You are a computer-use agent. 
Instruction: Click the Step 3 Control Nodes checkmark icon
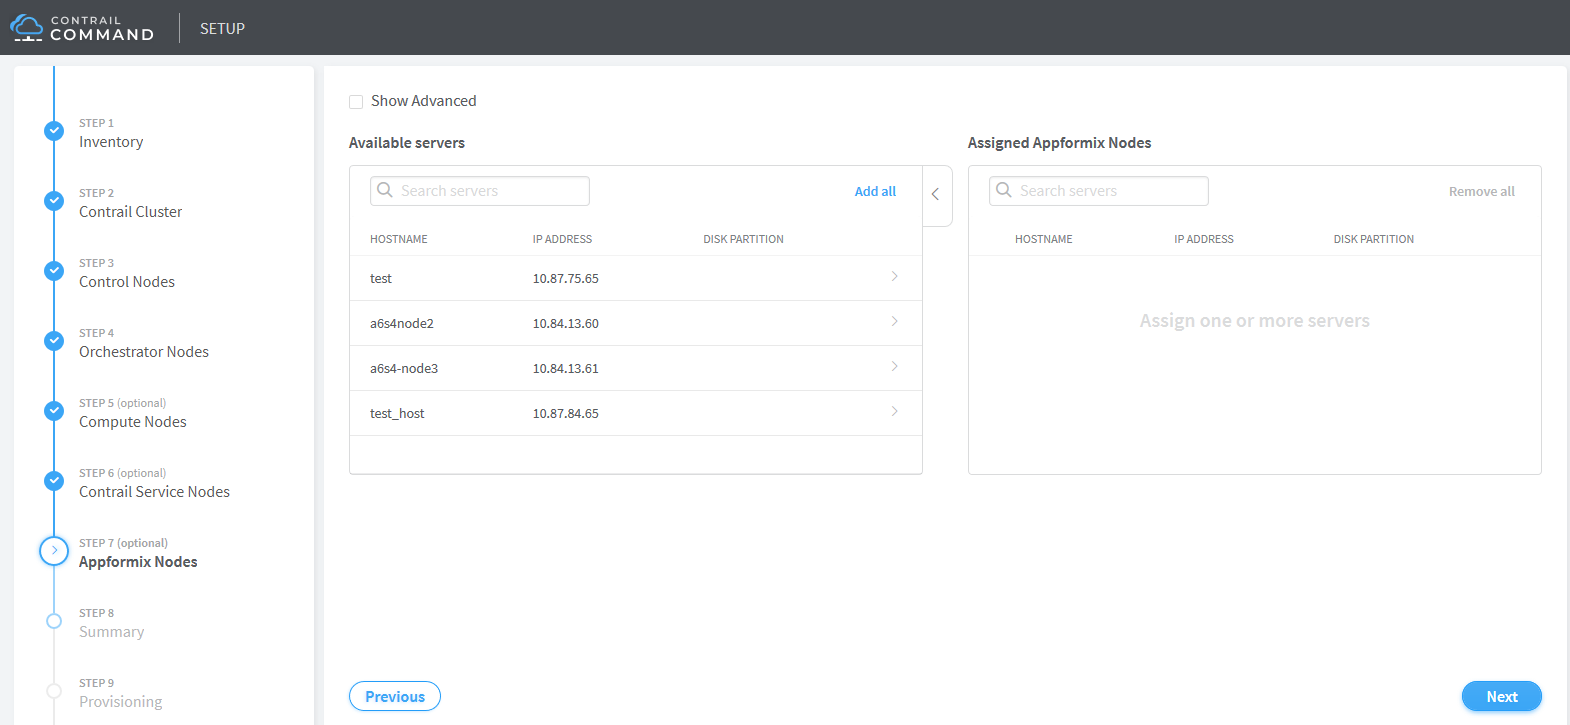[x=54, y=271]
